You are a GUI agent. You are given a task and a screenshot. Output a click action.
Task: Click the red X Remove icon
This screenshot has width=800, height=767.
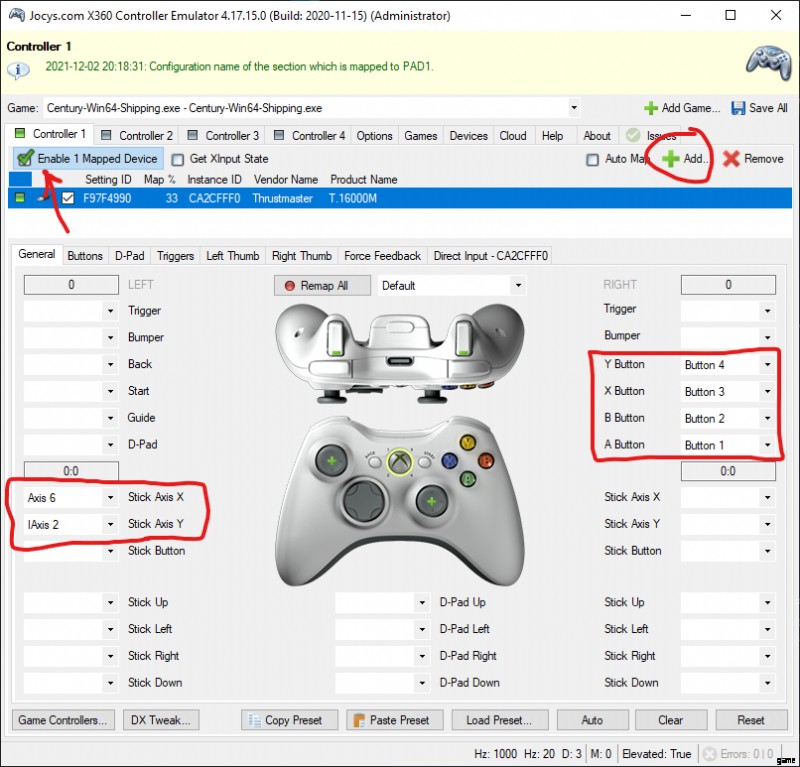[x=731, y=159]
